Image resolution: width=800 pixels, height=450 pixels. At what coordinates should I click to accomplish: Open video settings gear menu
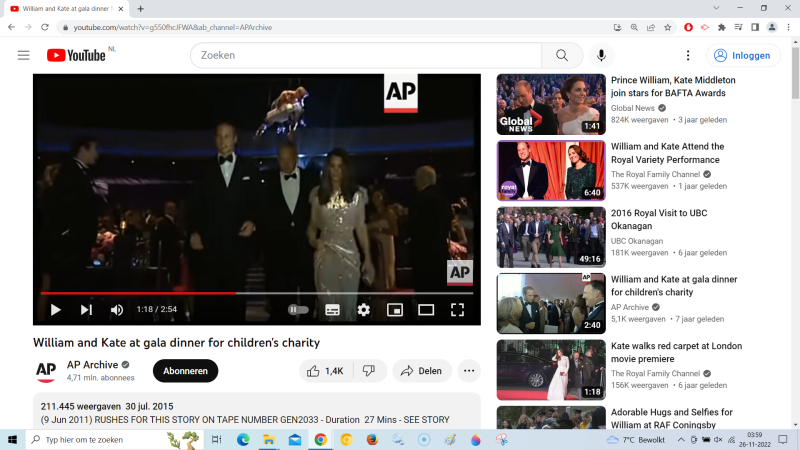(x=364, y=310)
